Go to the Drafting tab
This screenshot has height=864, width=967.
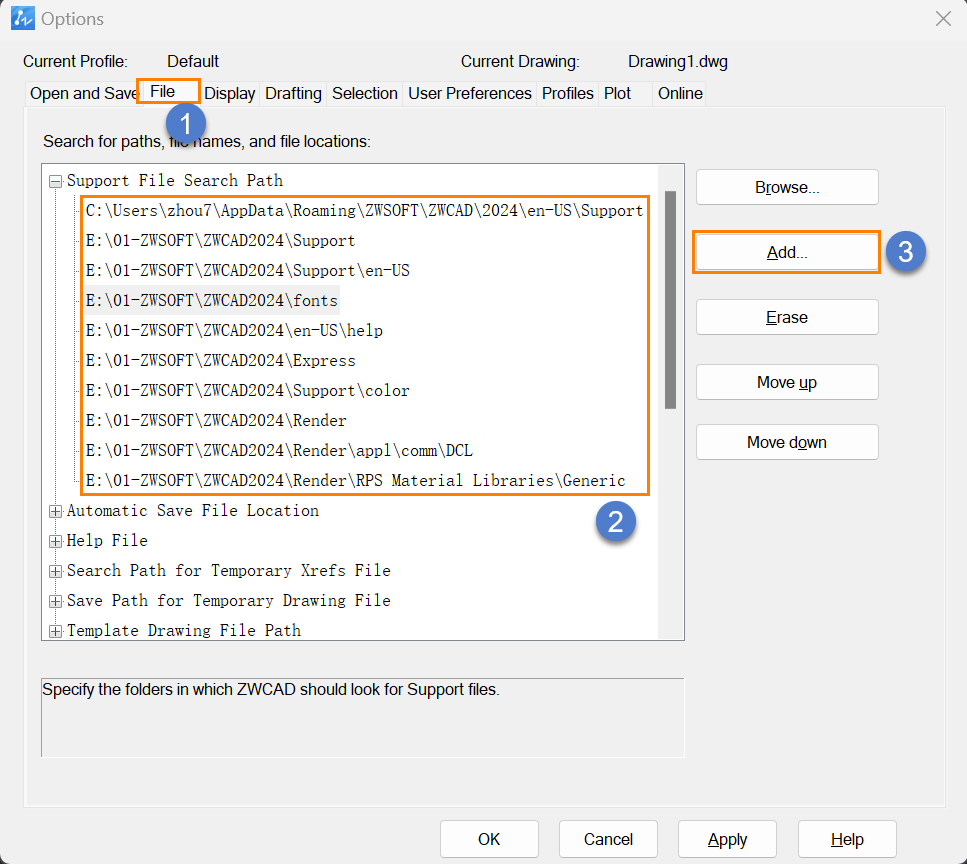294,93
